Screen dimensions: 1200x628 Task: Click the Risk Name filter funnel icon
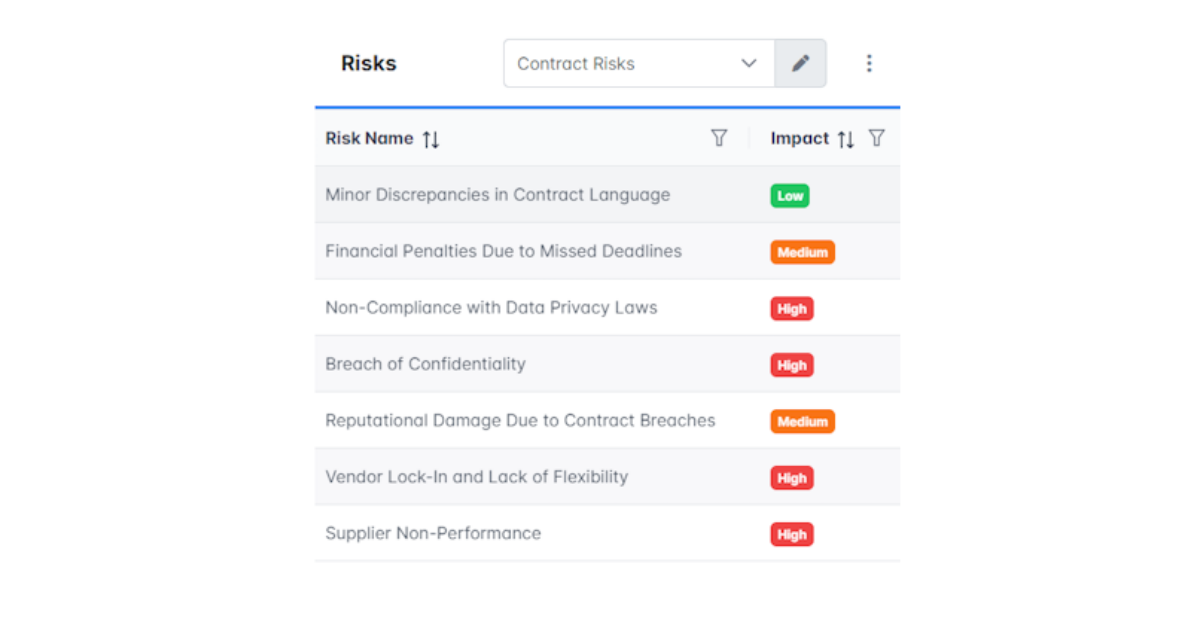[719, 138]
